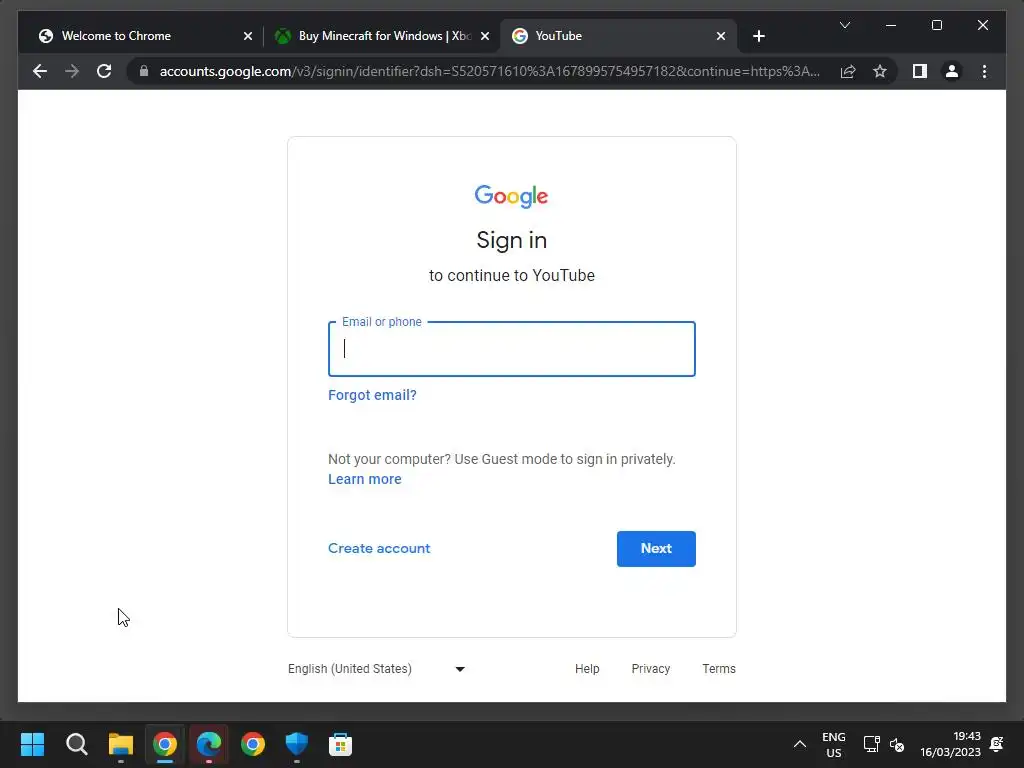Maximize the Chrome window
This screenshot has height=768, width=1024.
936,25
